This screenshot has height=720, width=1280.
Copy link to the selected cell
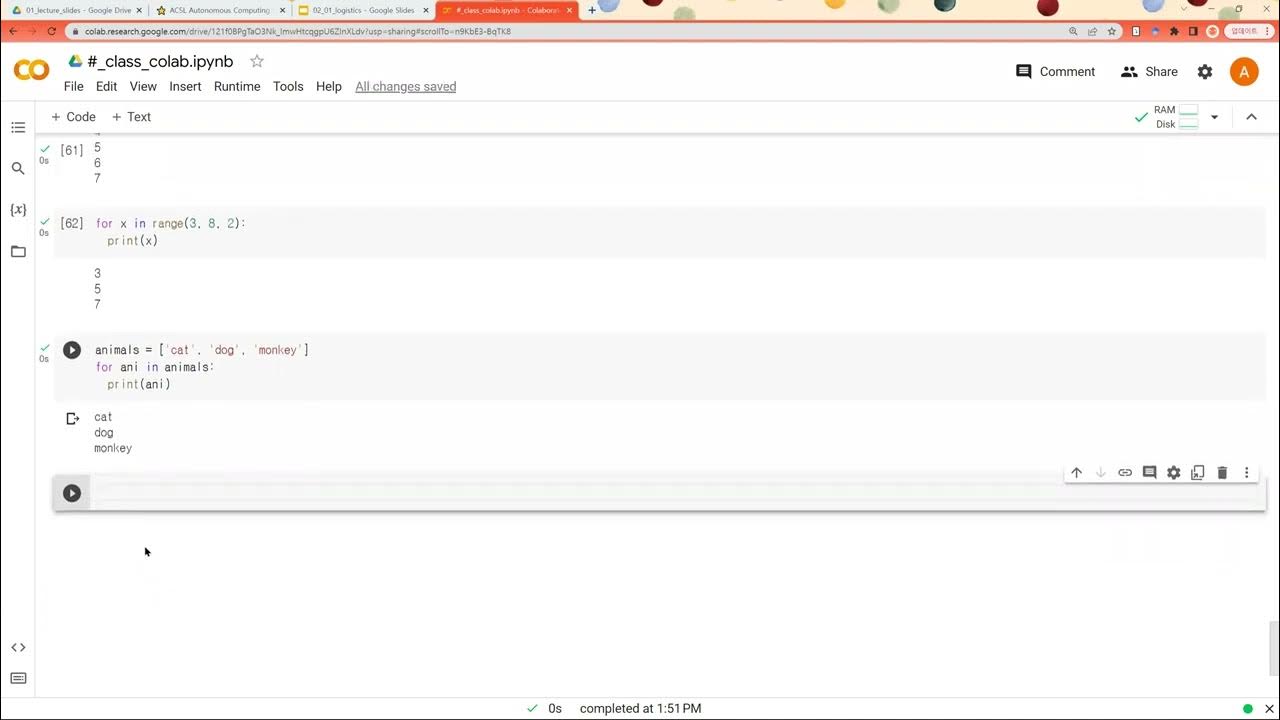point(1125,473)
